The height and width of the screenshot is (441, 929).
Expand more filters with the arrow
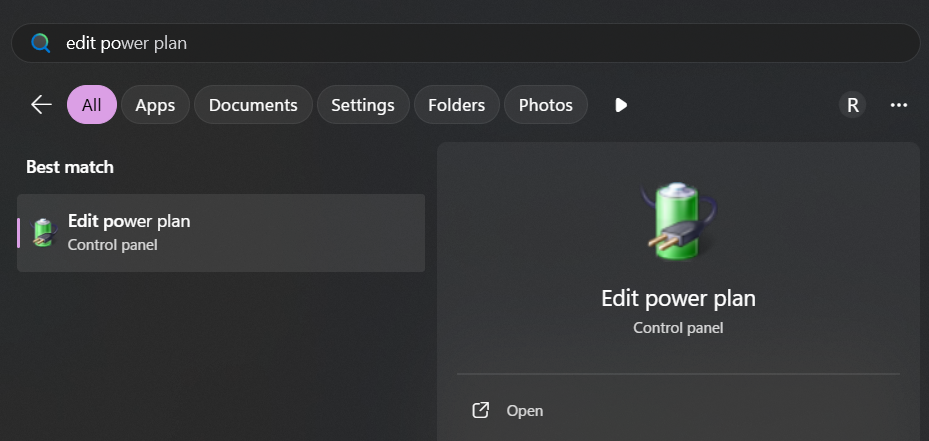[x=621, y=105]
